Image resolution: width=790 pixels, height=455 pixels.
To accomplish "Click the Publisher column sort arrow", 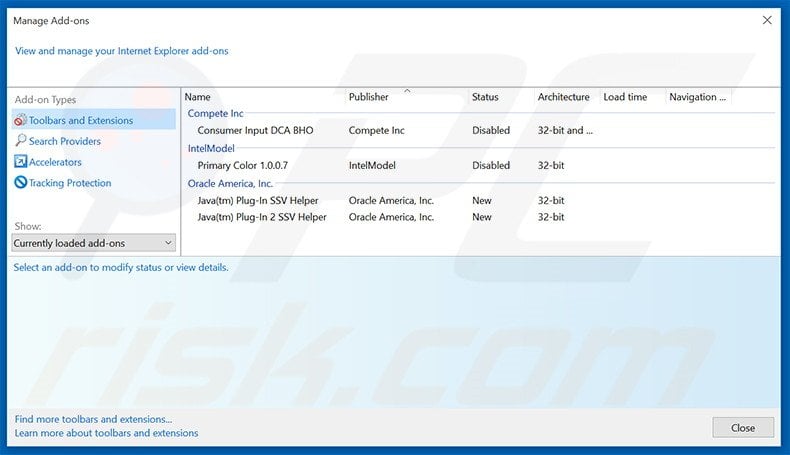I will pyautogui.click(x=407, y=91).
